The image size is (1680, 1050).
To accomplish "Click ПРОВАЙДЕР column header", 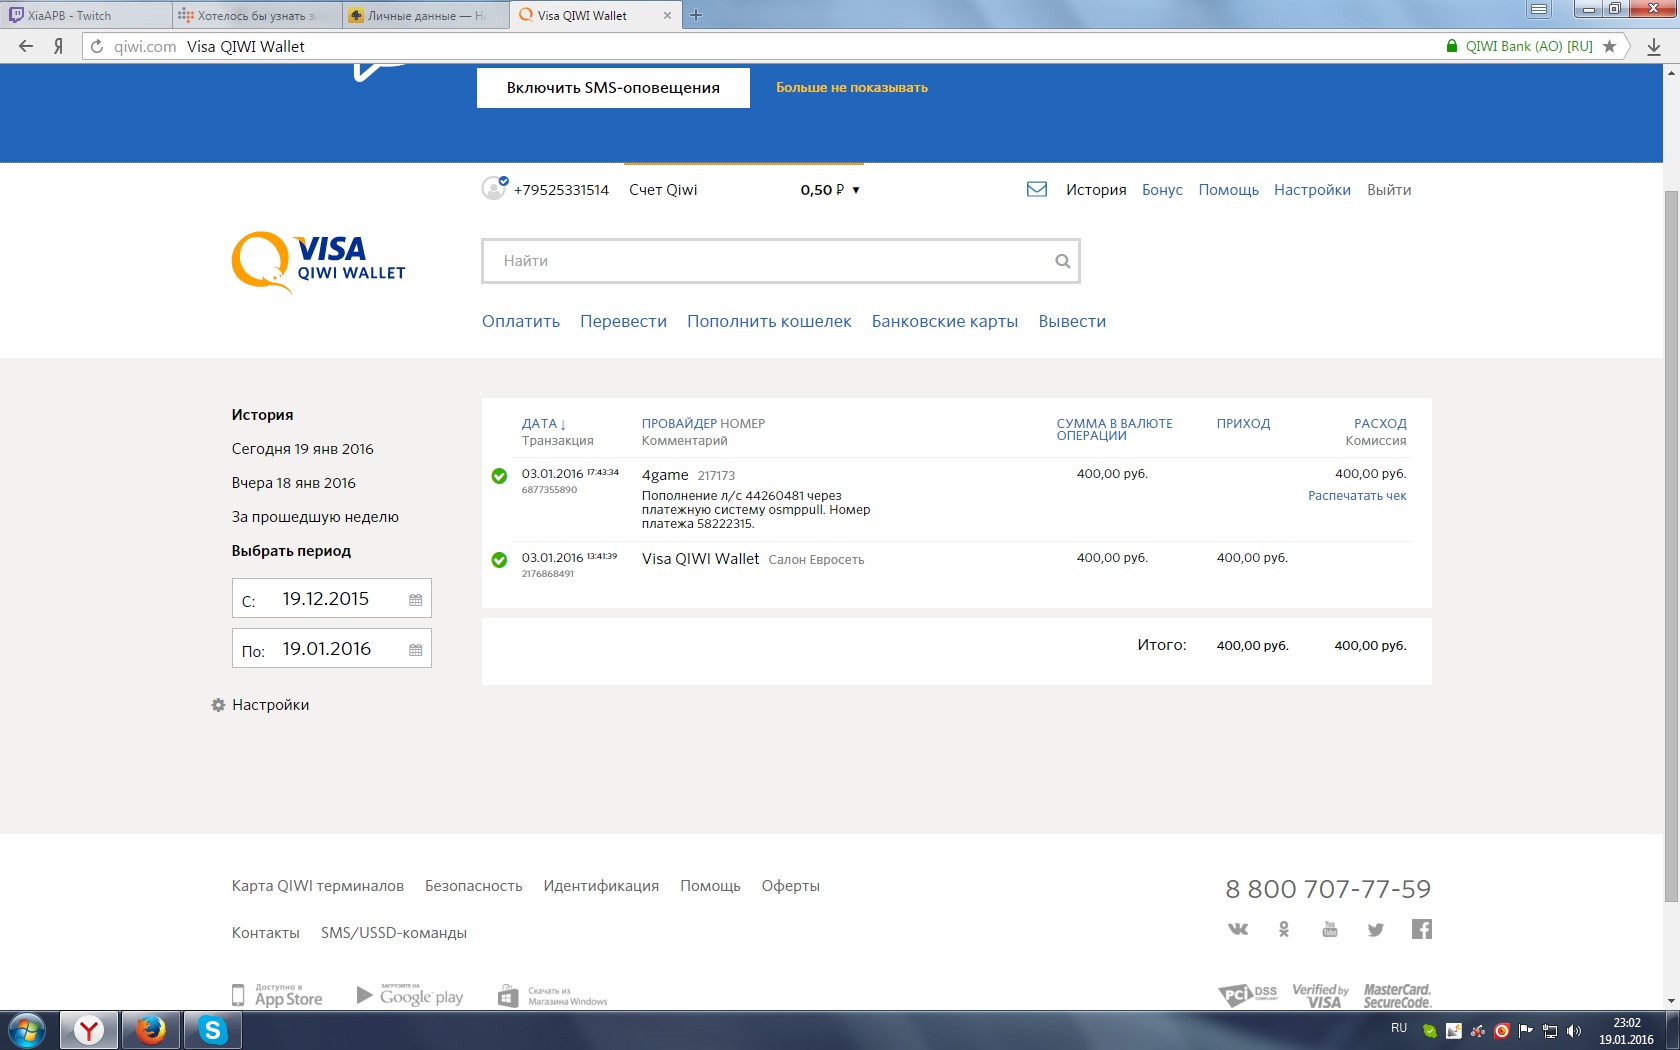I will click(x=679, y=424).
